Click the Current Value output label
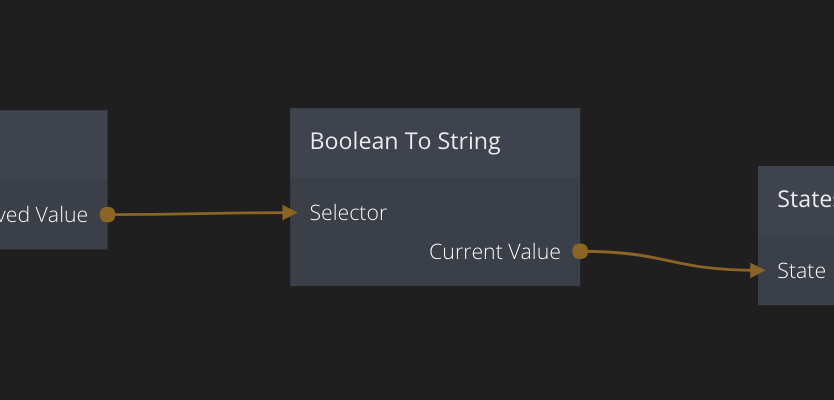 pyautogui.click(x=495, y=252)
